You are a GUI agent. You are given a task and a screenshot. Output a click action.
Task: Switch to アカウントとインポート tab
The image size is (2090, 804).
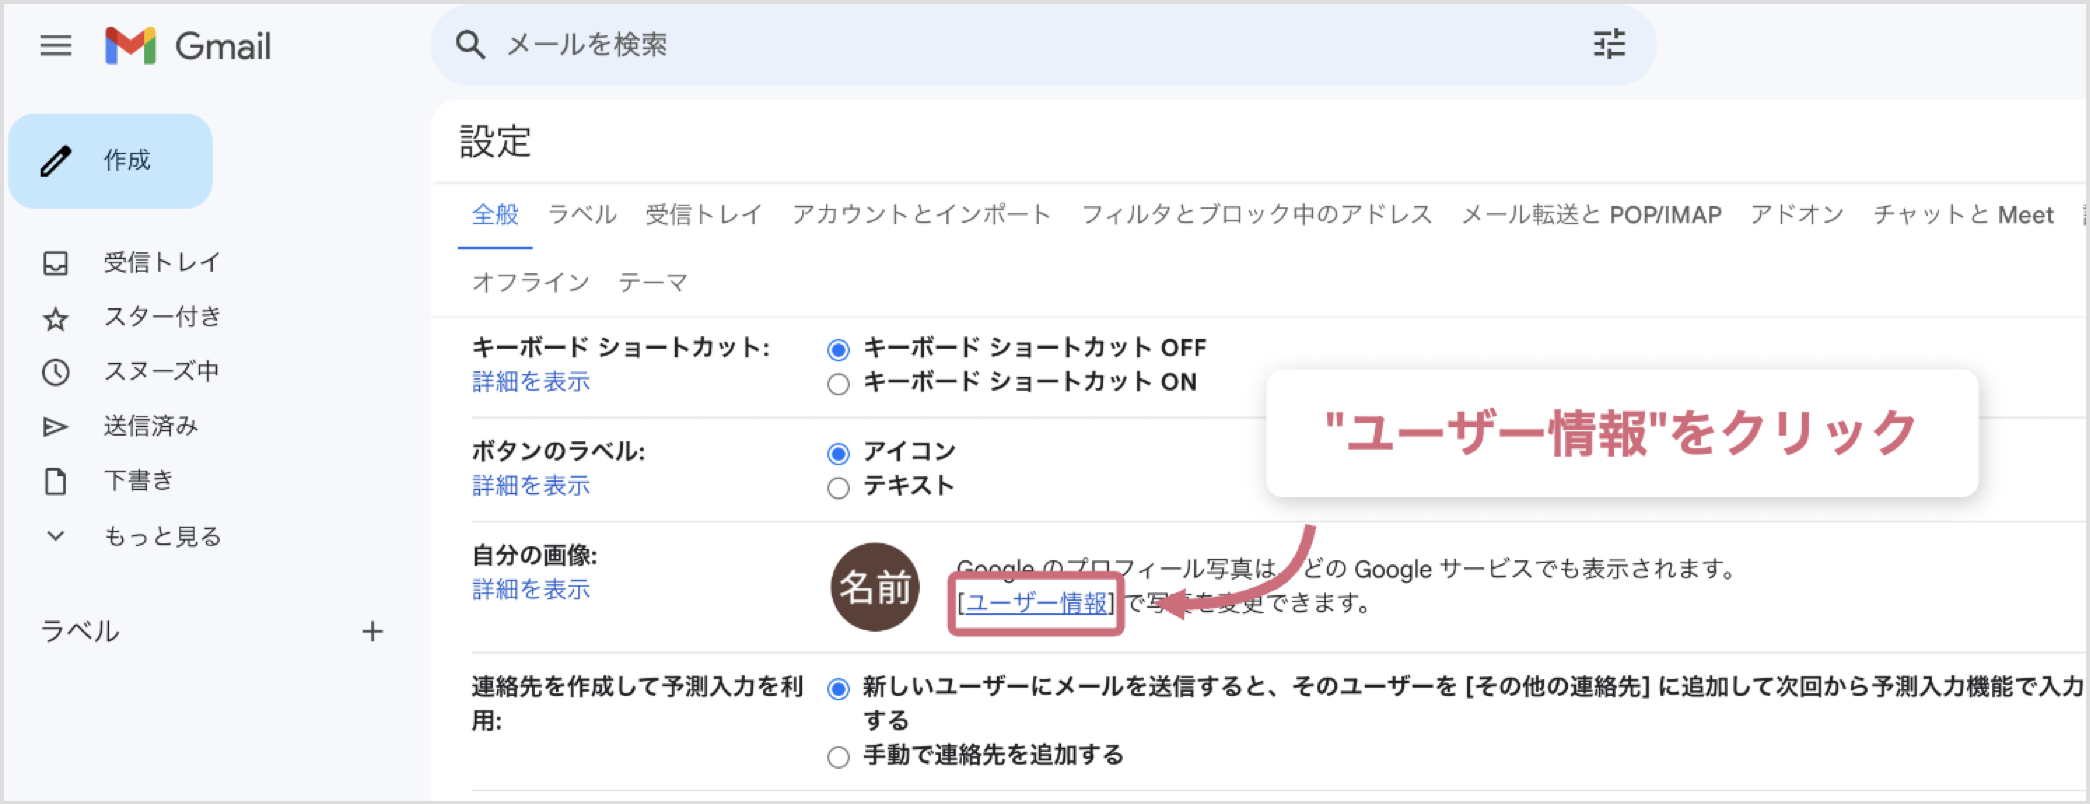[x=921, y=215]
